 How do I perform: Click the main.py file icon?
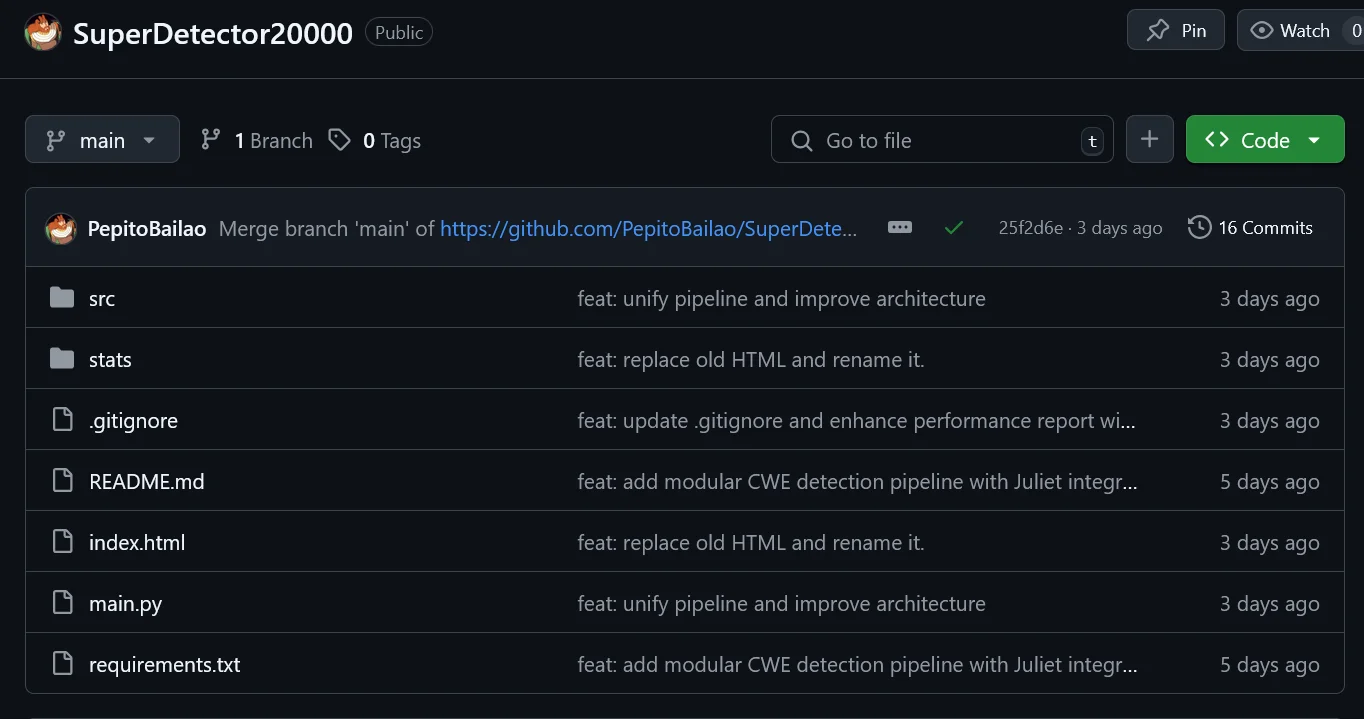coord(62,603)
